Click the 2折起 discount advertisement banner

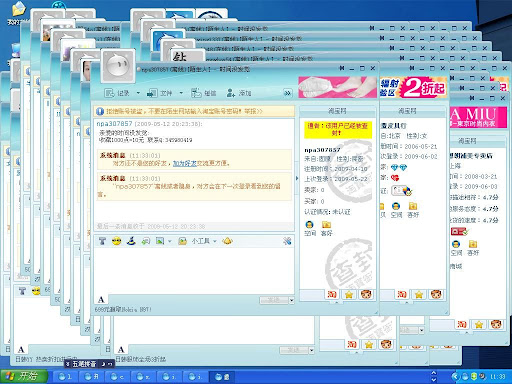coord(413,87)
